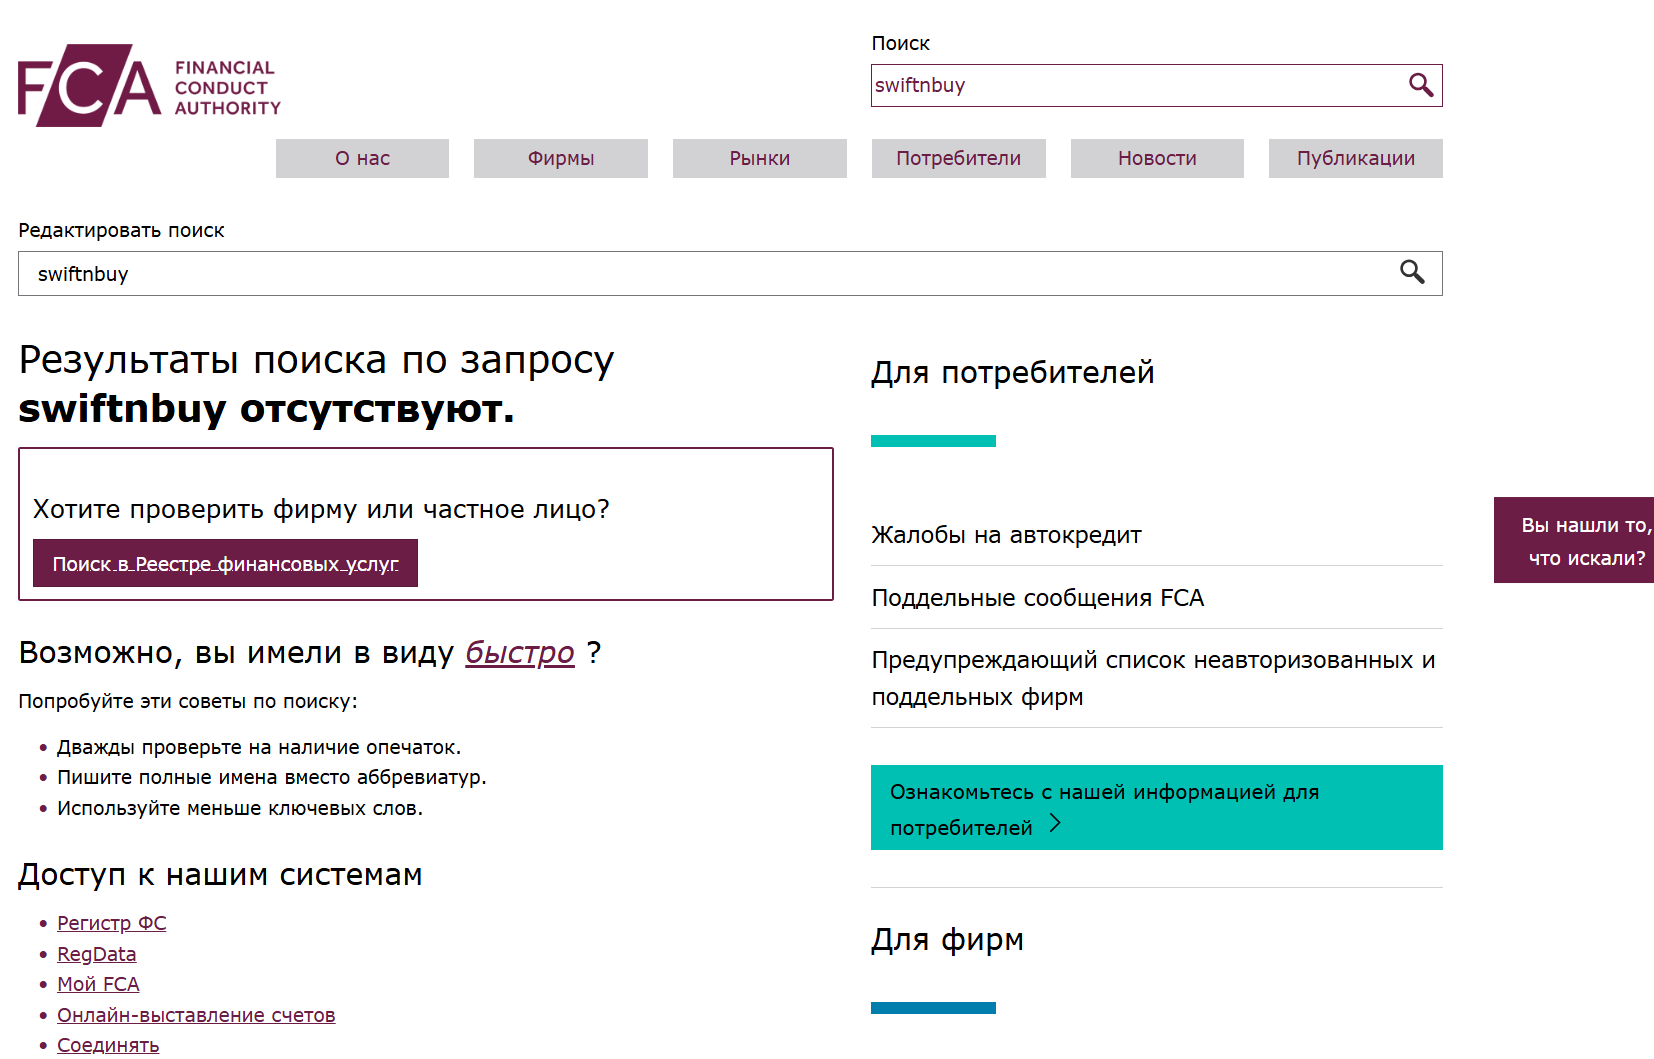Viewport: 1654px width, 1059px height.
Task: Open «Онлайн-выставление счетов» link
Action: pyautogui.click(x=196, y=1015)
